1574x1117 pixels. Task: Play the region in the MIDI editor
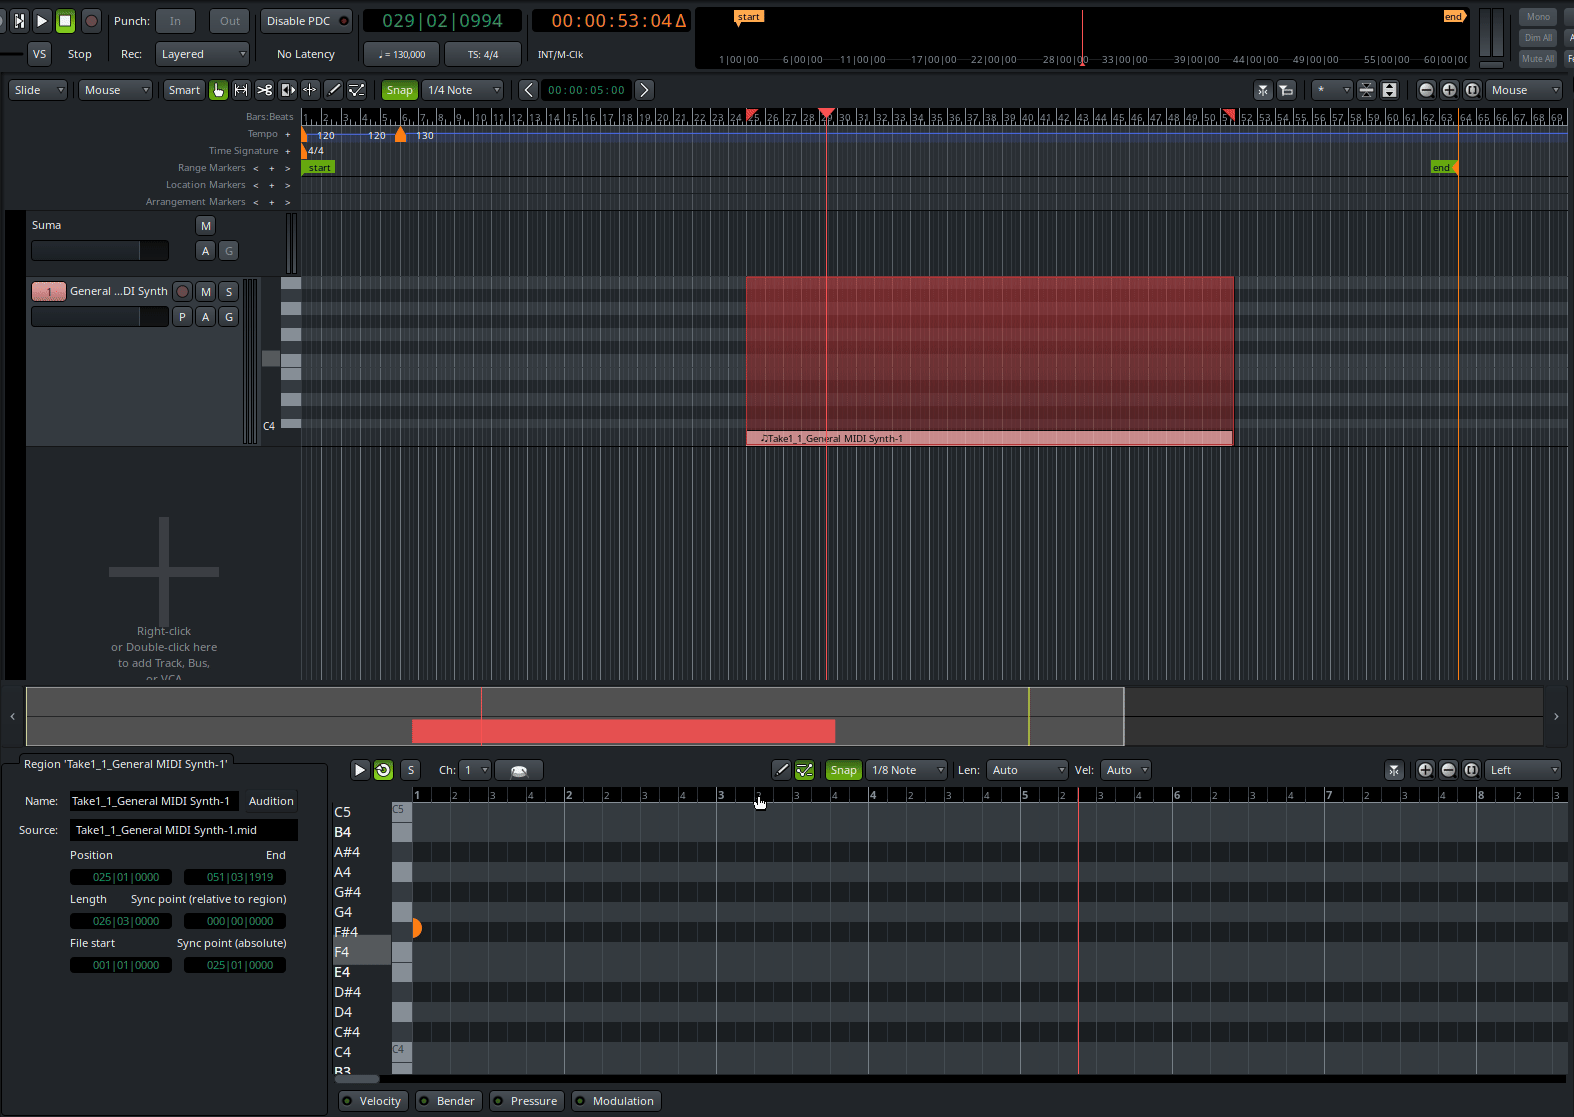[x=360, y=770]
